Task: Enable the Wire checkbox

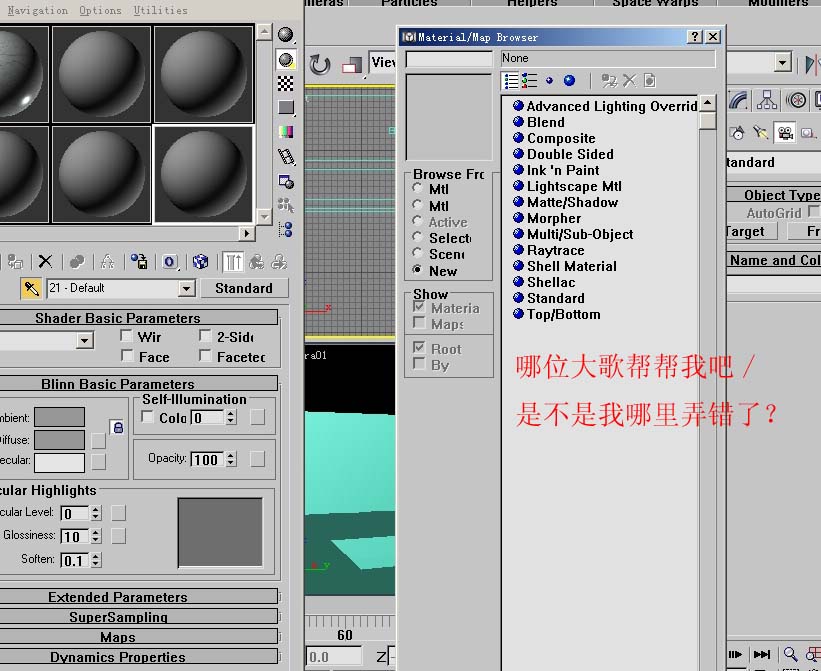Action: pyautogui.click(x=126, y=336)
